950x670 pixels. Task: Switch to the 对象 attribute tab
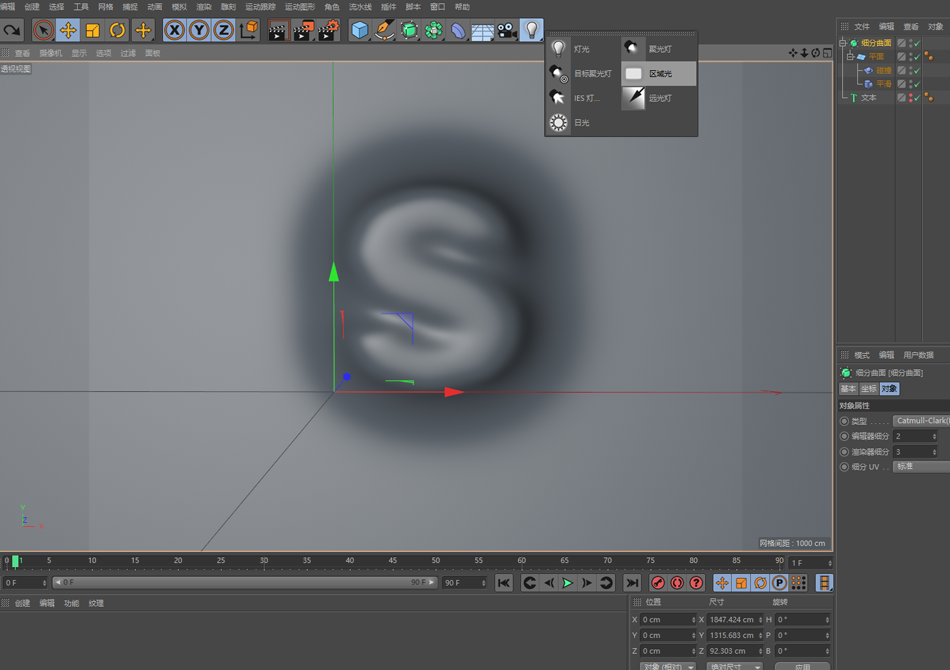(889, 389)
